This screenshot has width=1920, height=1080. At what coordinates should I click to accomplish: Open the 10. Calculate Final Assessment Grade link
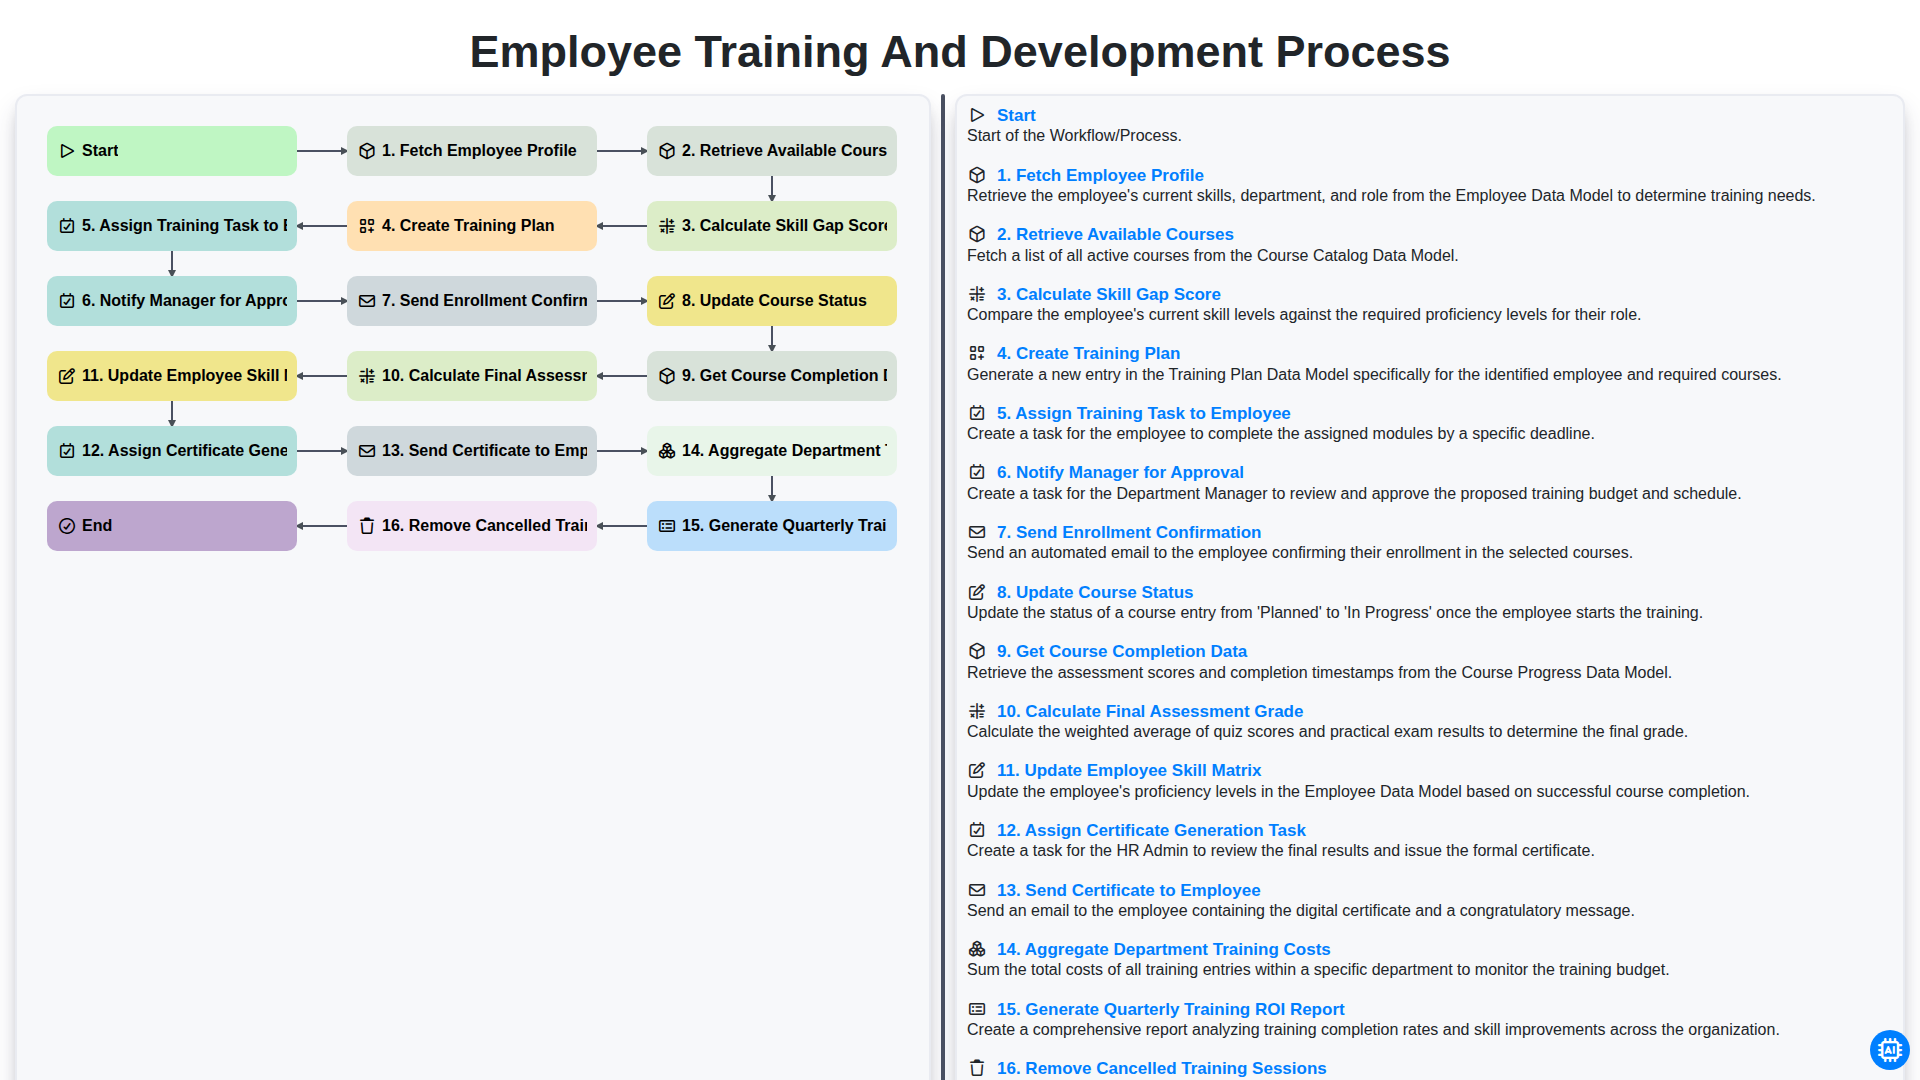click(x=1150, y=711)
